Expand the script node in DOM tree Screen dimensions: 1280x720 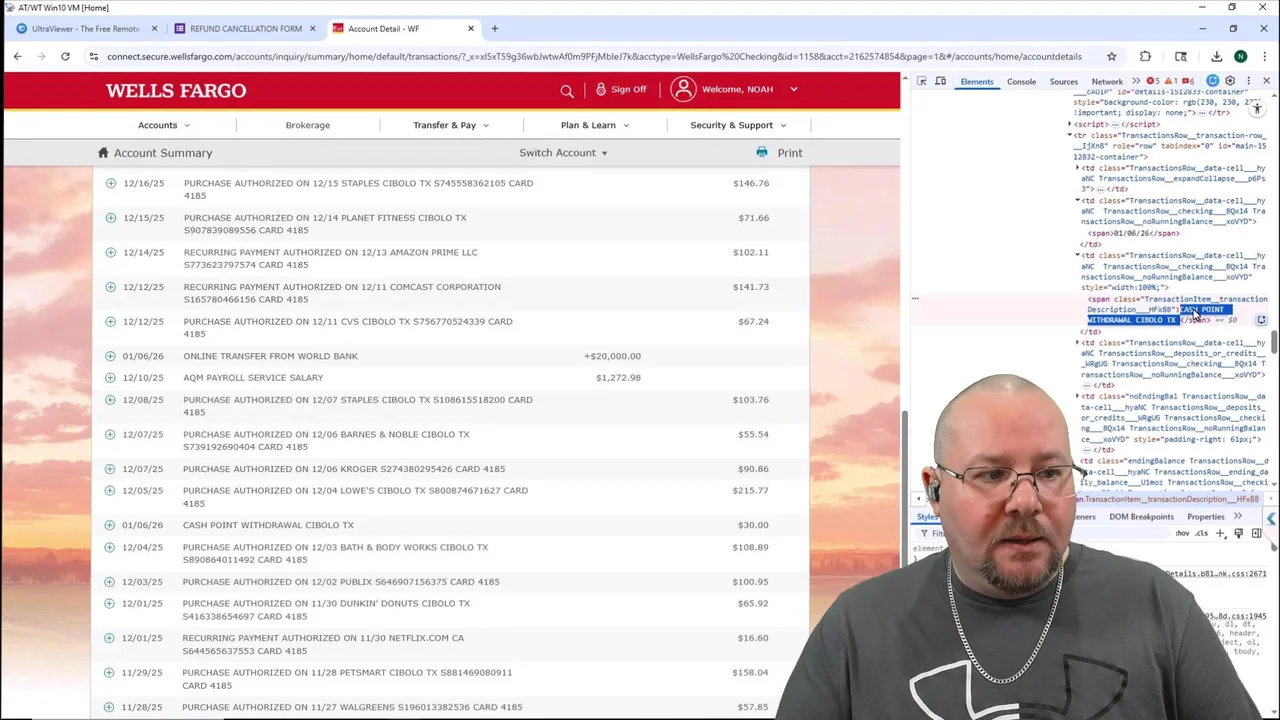[x=1070, y=124]
